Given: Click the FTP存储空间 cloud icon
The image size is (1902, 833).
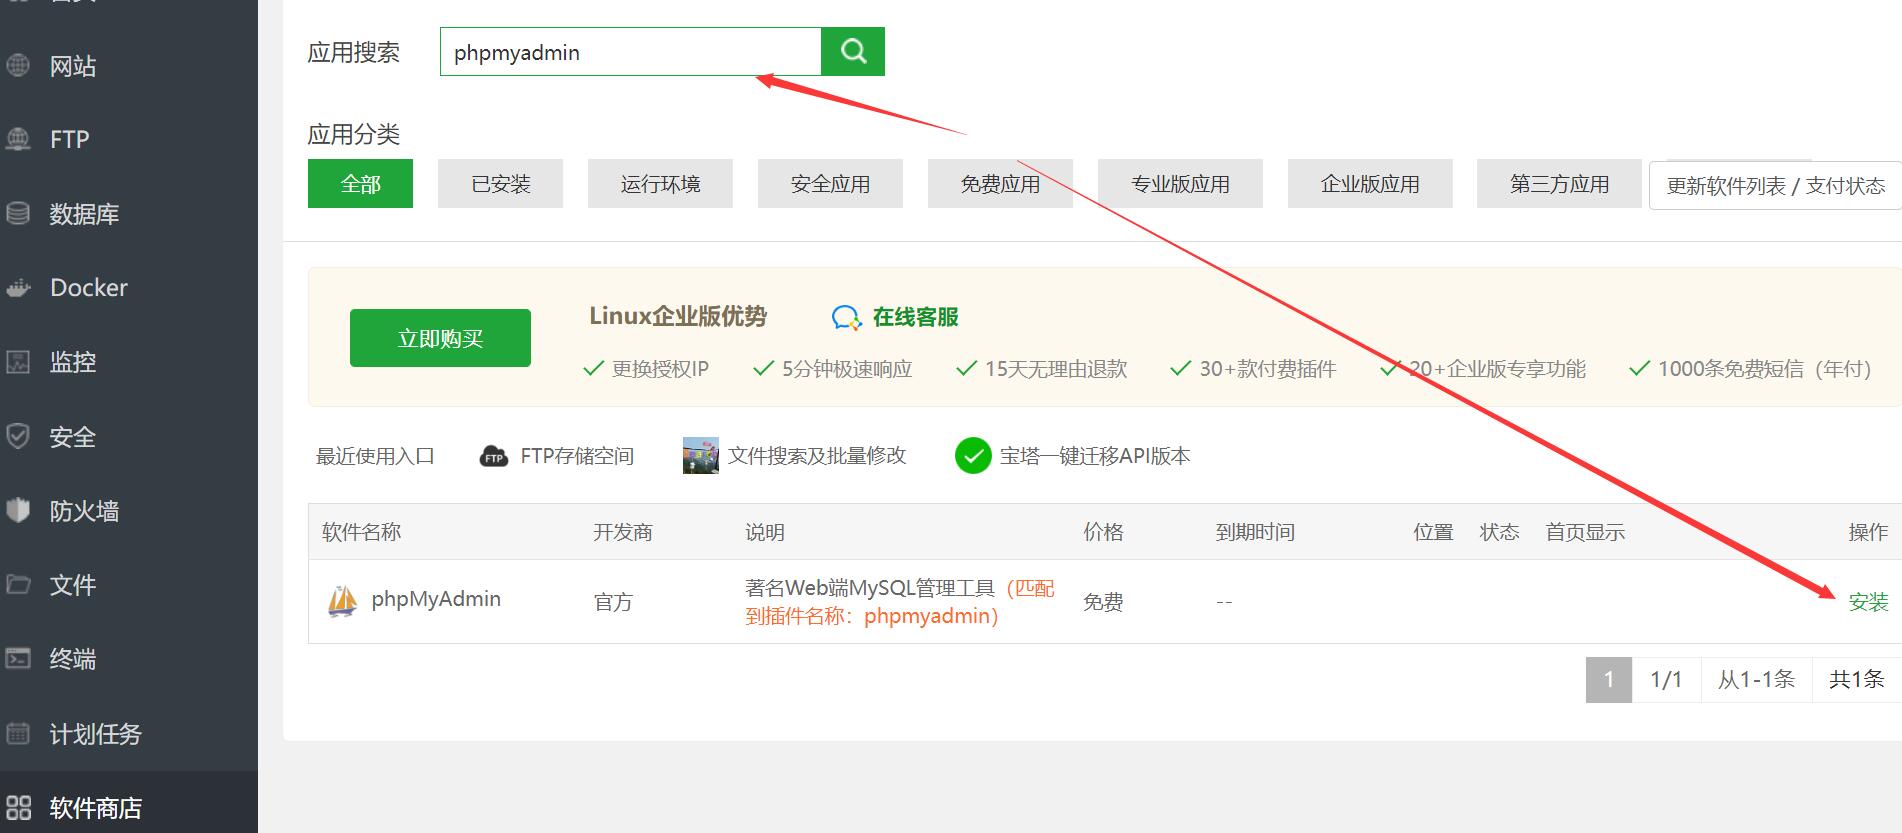Looking at the screenshot, I should (494, 456).
